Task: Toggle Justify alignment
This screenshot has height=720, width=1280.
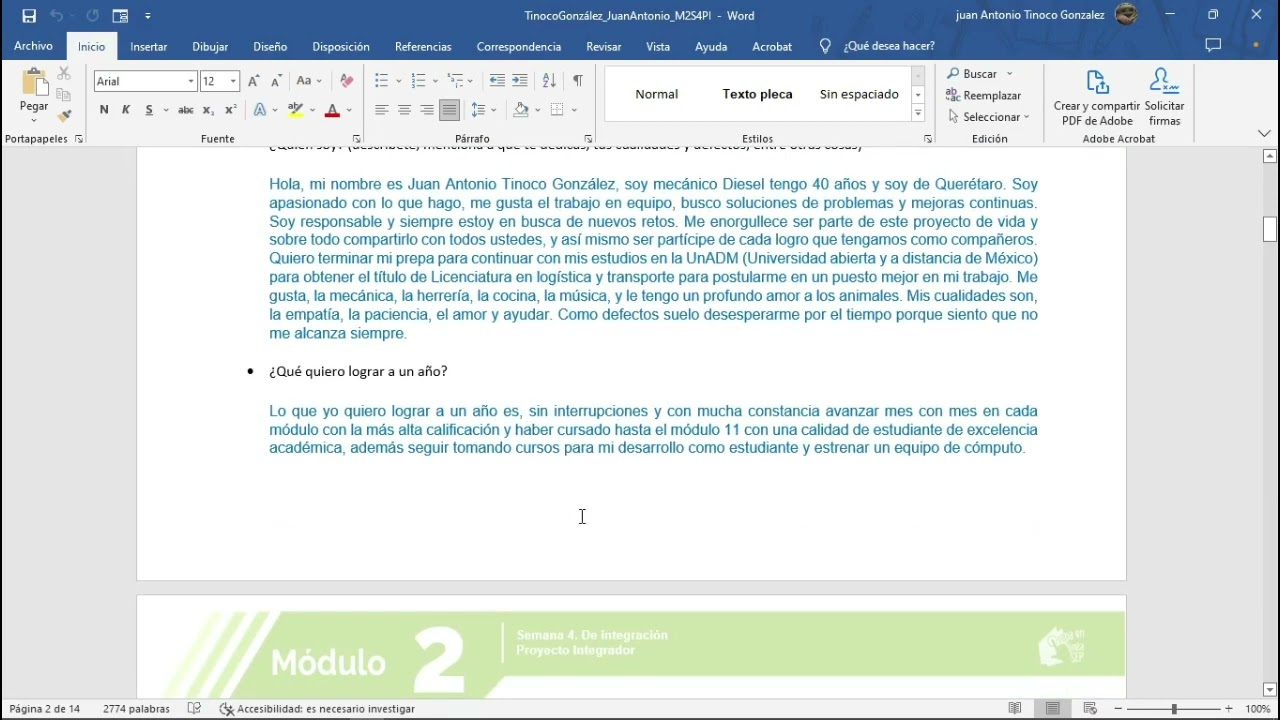Action: point(449,110)
